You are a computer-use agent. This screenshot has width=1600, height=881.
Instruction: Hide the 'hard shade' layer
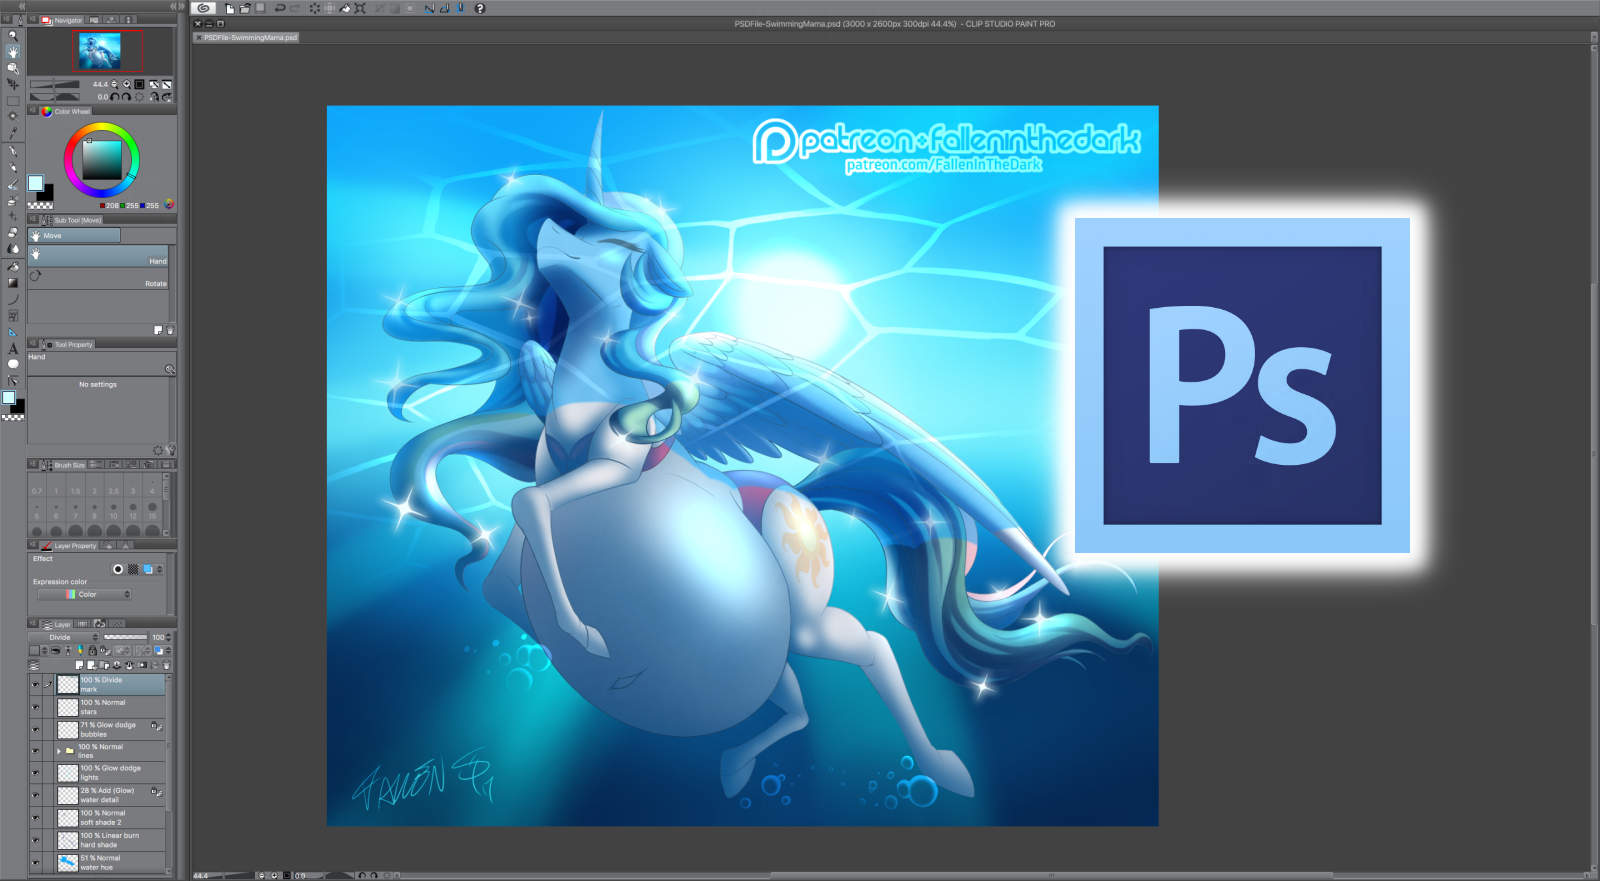35,840
